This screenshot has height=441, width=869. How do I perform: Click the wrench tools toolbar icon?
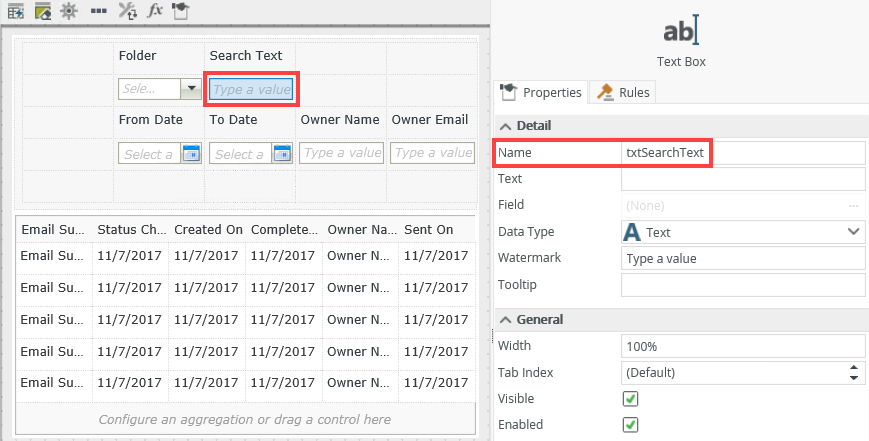tap(127, 11)
